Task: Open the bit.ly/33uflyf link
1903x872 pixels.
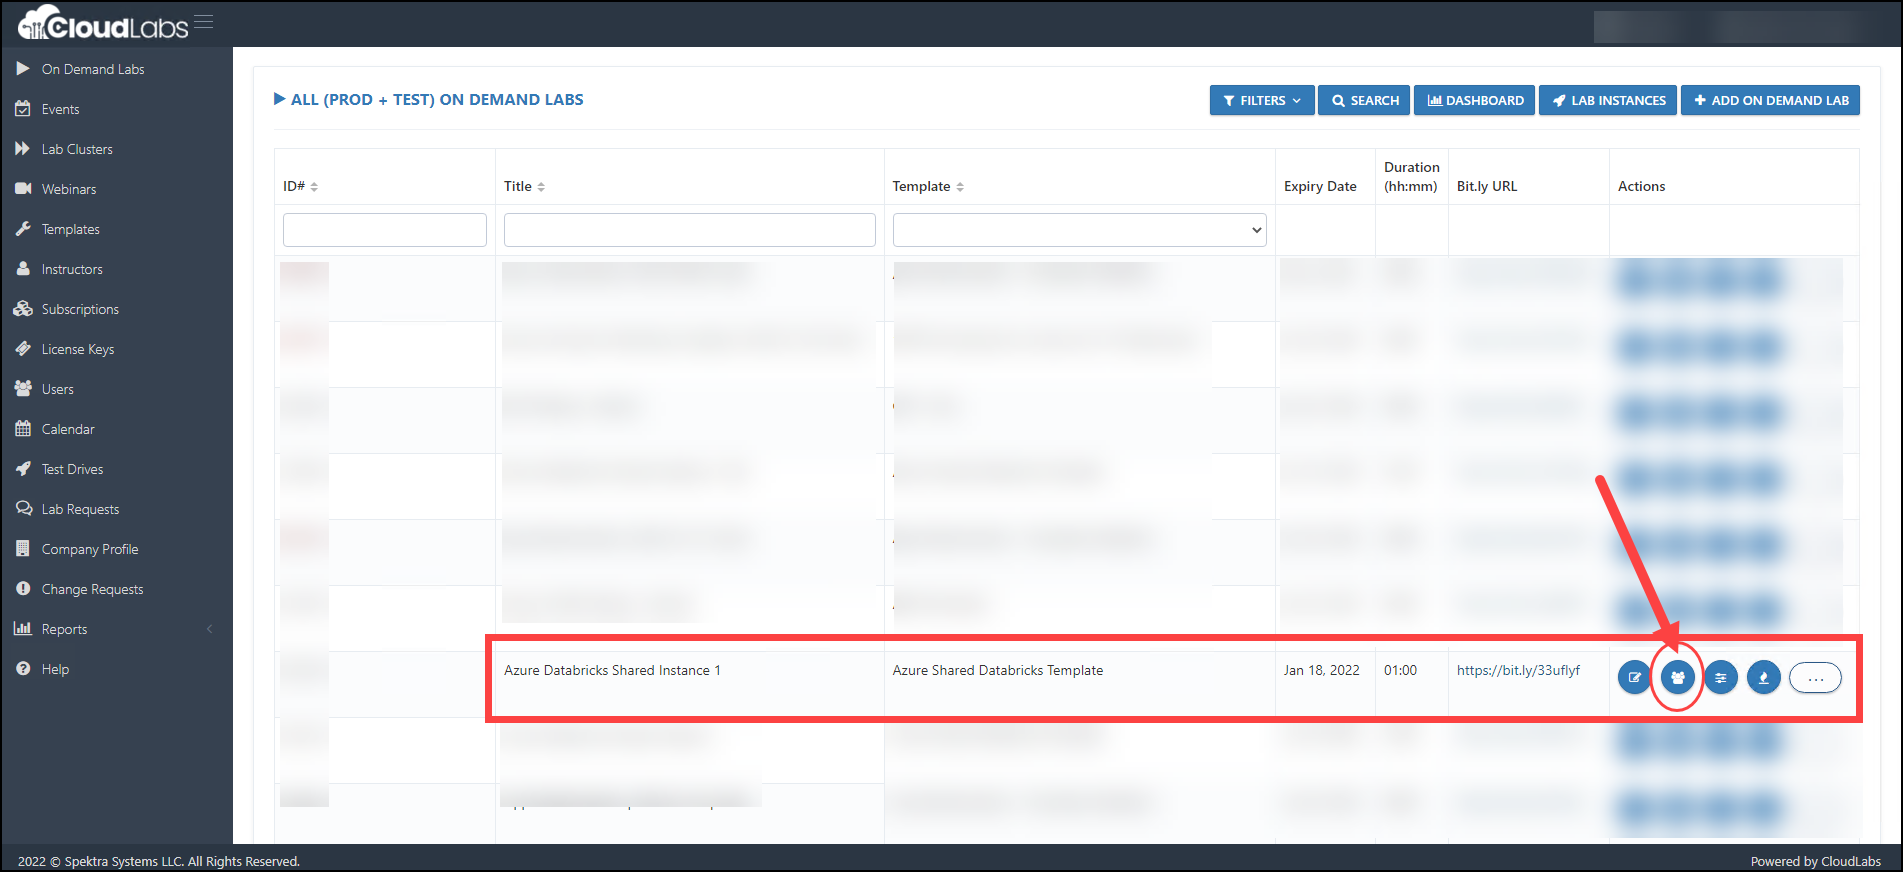Action: (1518, 670)
